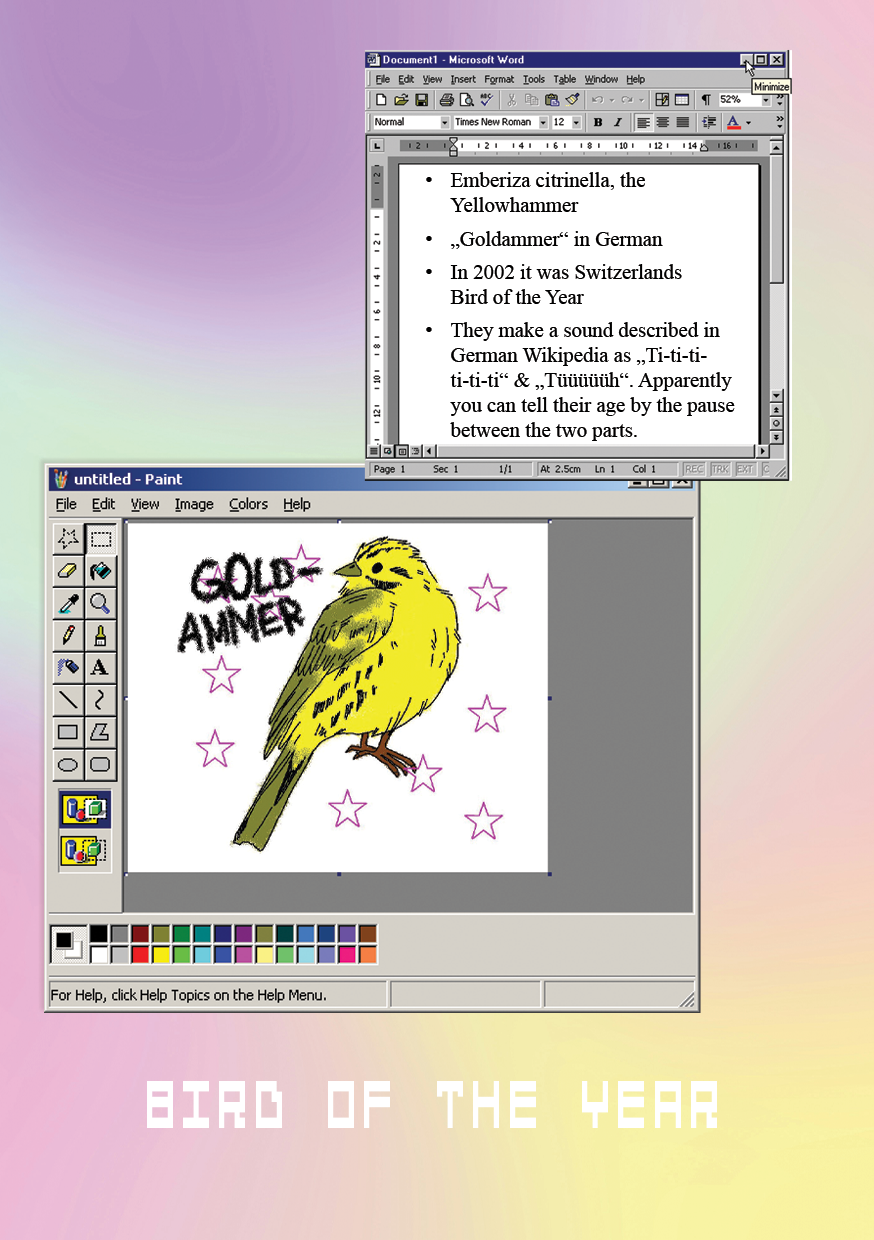Switch to Print Layout view in Word

pyautogui.click(x=401, y=451)
